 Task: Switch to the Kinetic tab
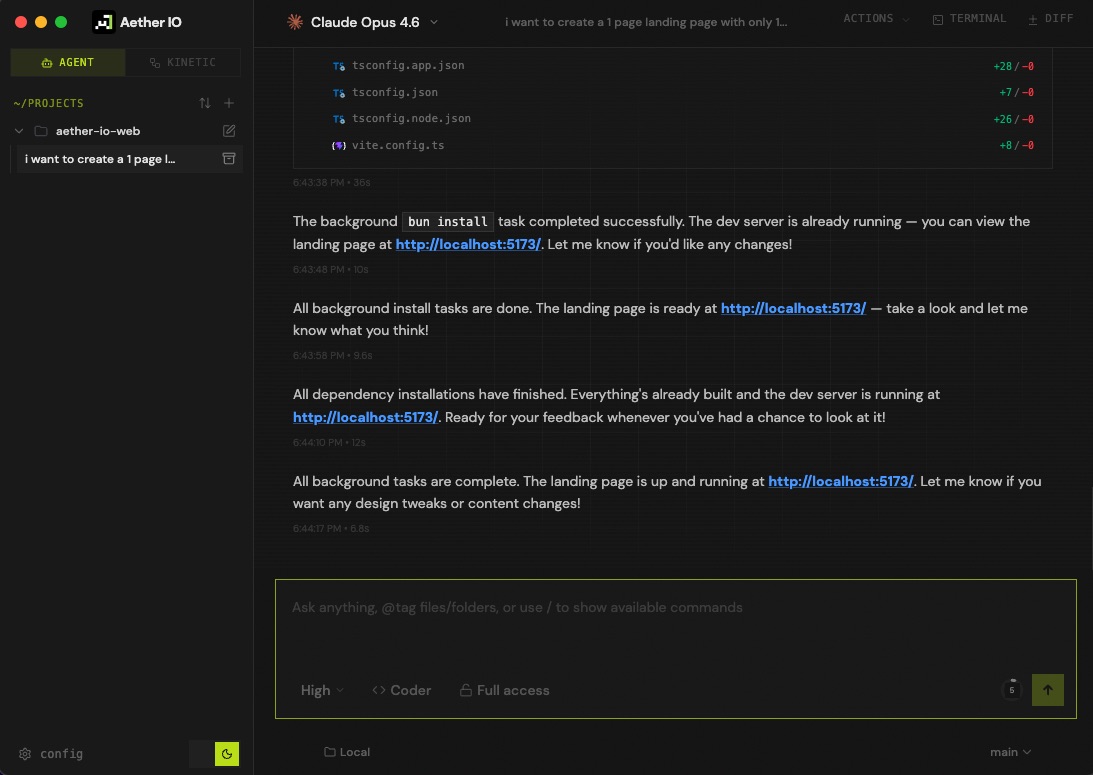pyautogui.click(x=183, y=62)
